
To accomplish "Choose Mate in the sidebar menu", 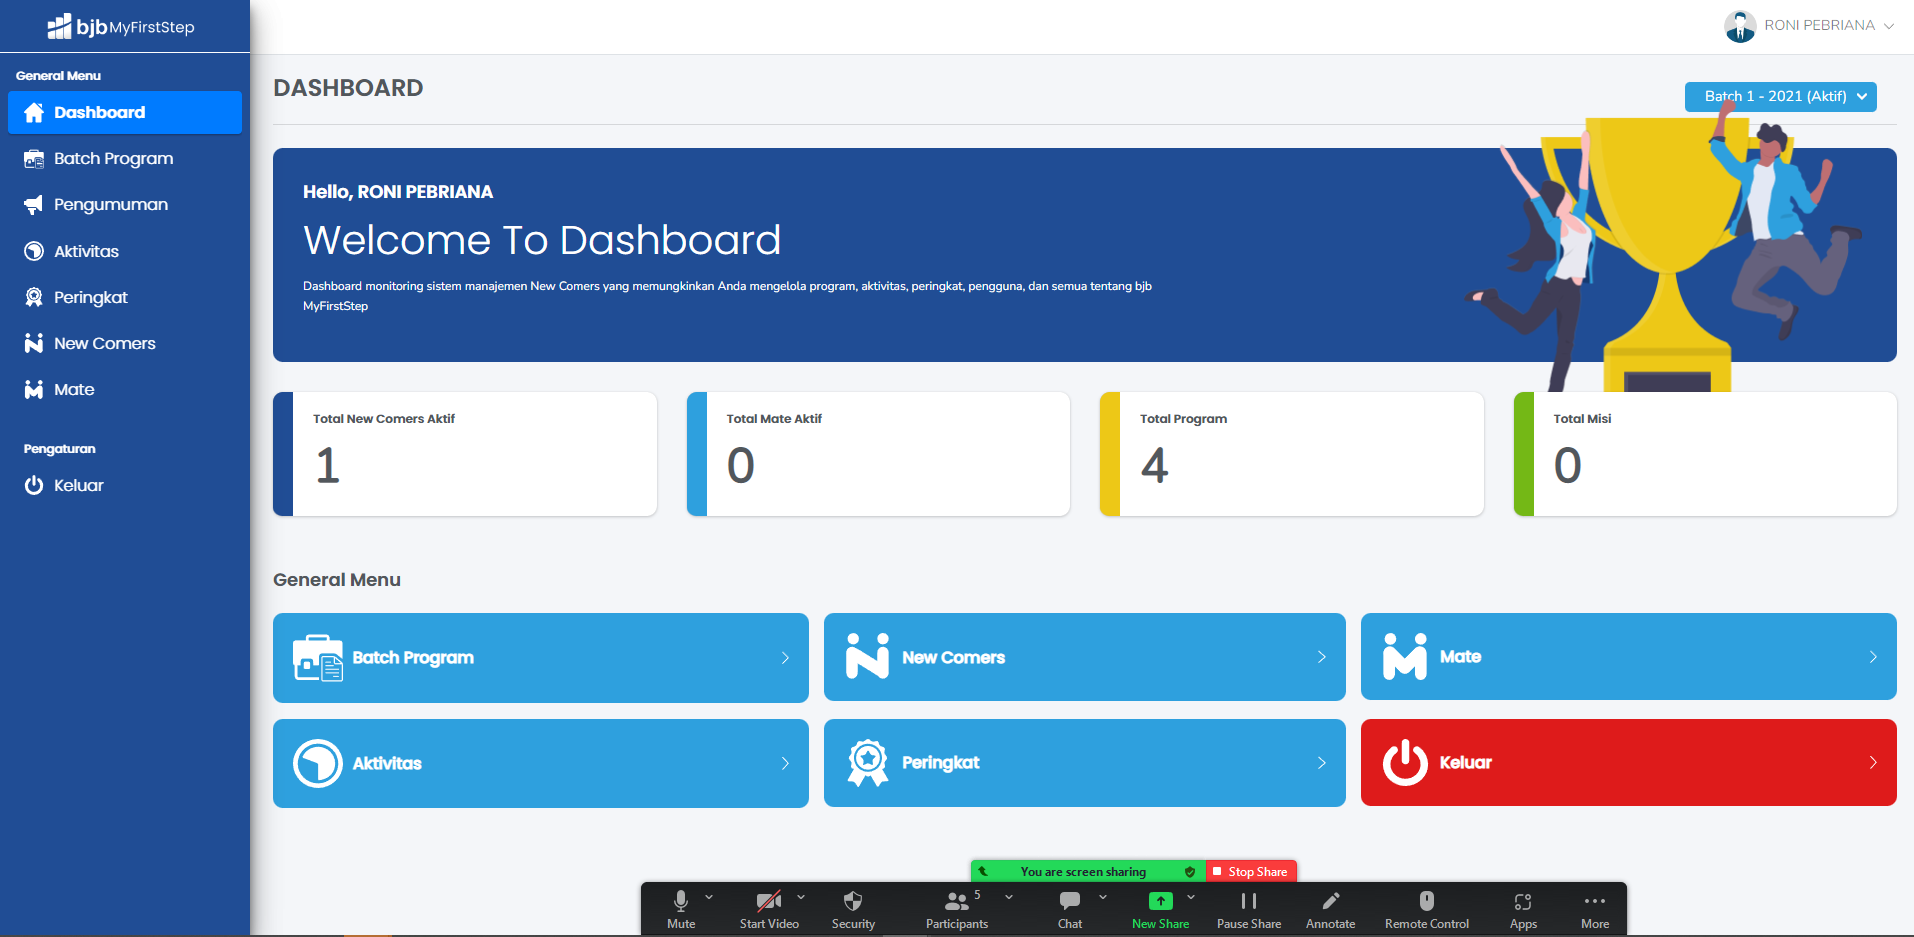I will pos(125,389).
